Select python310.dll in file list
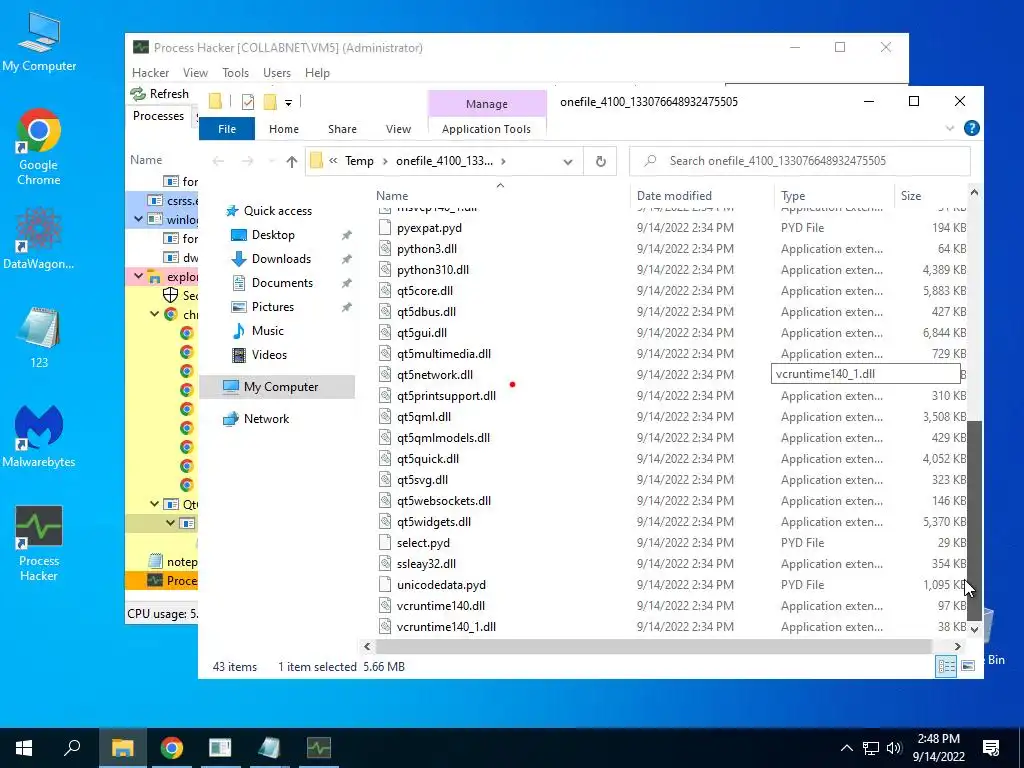Image resolution: width=1024 pixels, height=768 pixels. point(432,270)
